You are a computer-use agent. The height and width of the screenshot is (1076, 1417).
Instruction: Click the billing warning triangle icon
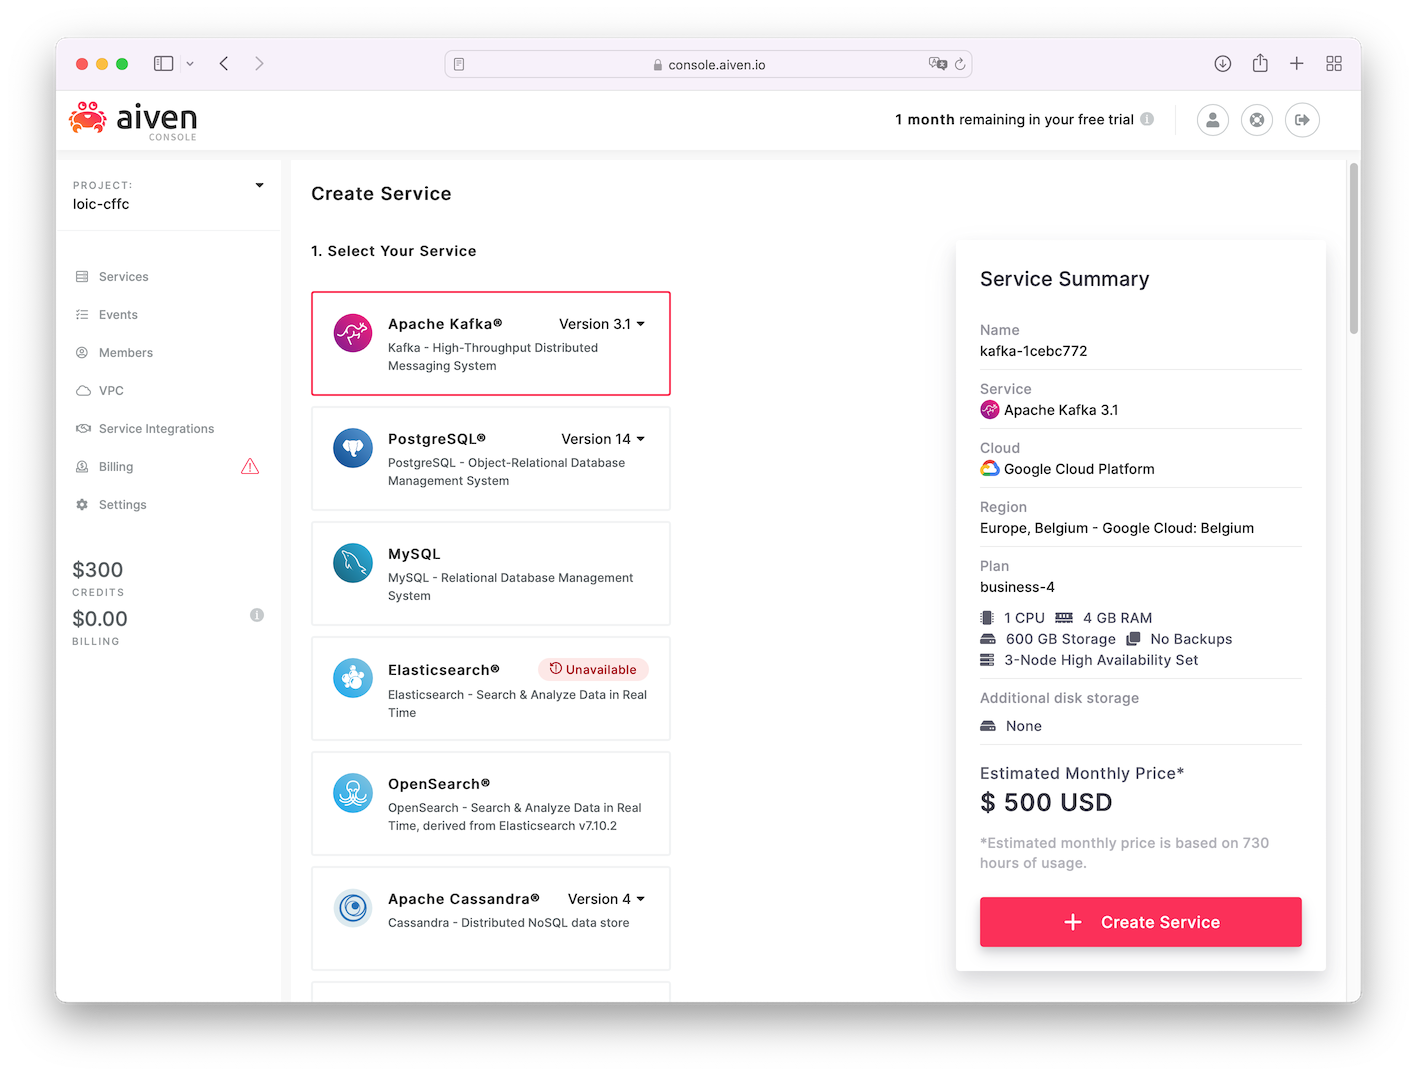pyautogui.click(x=250, y=467)
